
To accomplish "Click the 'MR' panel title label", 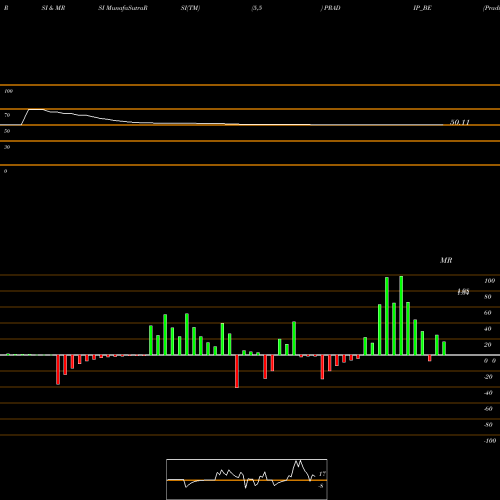I will tap(446, 260).
